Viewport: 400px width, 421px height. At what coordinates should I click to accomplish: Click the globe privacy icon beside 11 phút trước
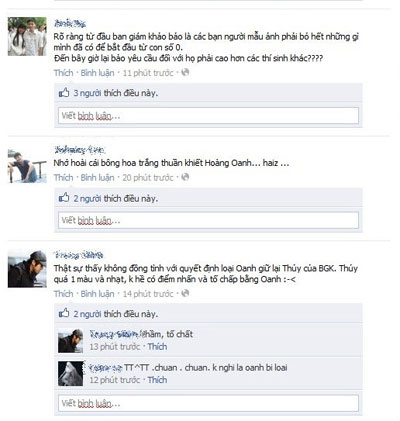[x=185, y=72]
